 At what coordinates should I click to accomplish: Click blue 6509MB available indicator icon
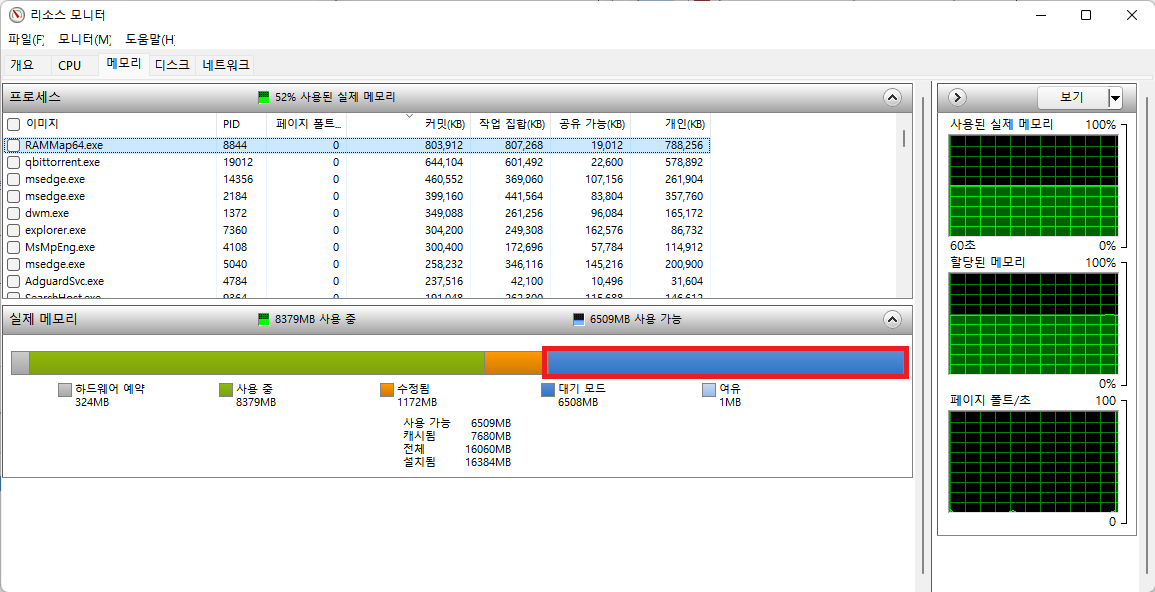(x=579, y=320)
